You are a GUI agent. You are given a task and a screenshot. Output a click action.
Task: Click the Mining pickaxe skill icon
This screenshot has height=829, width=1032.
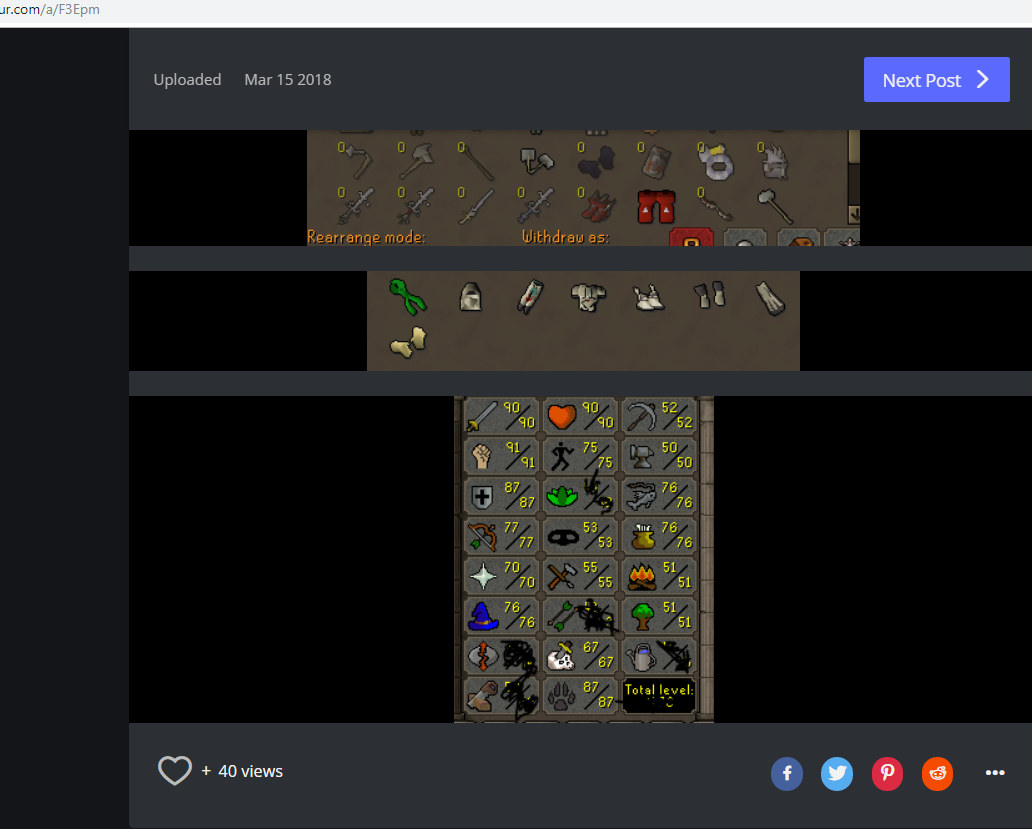(640, 416)
